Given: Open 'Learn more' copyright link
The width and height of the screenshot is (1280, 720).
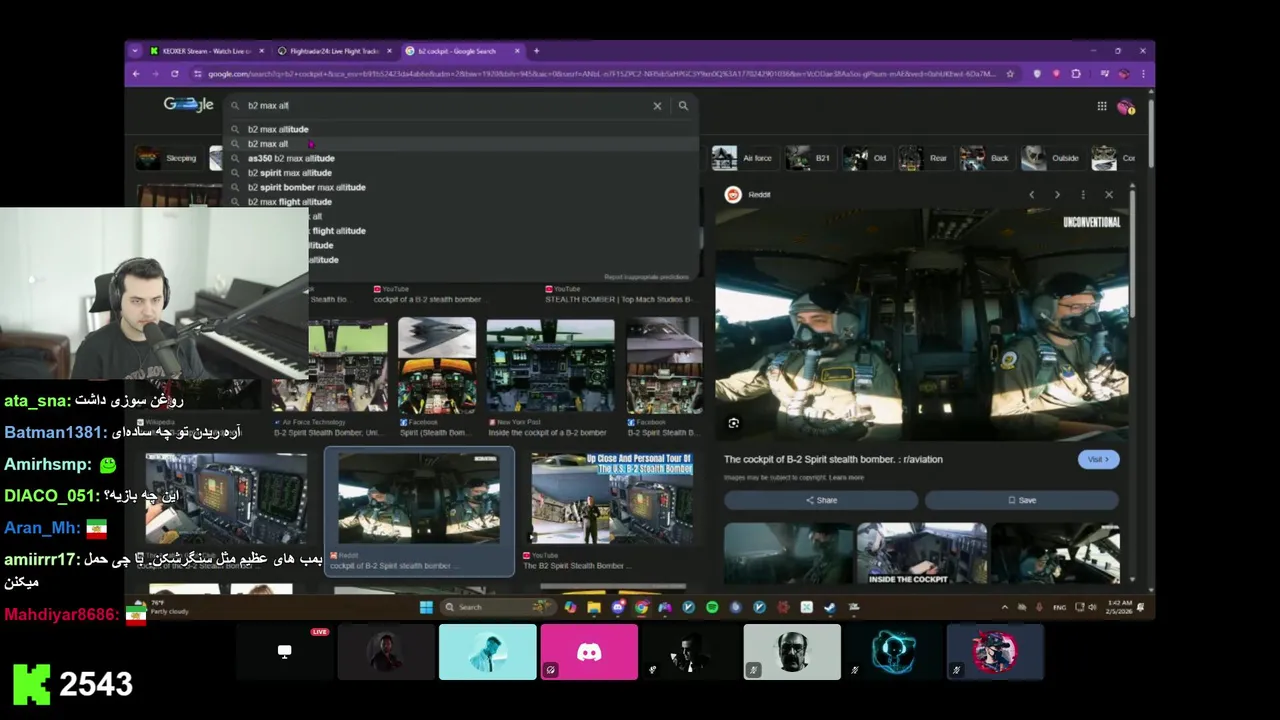Looking at the screenshot, I should tap(846, 478).
